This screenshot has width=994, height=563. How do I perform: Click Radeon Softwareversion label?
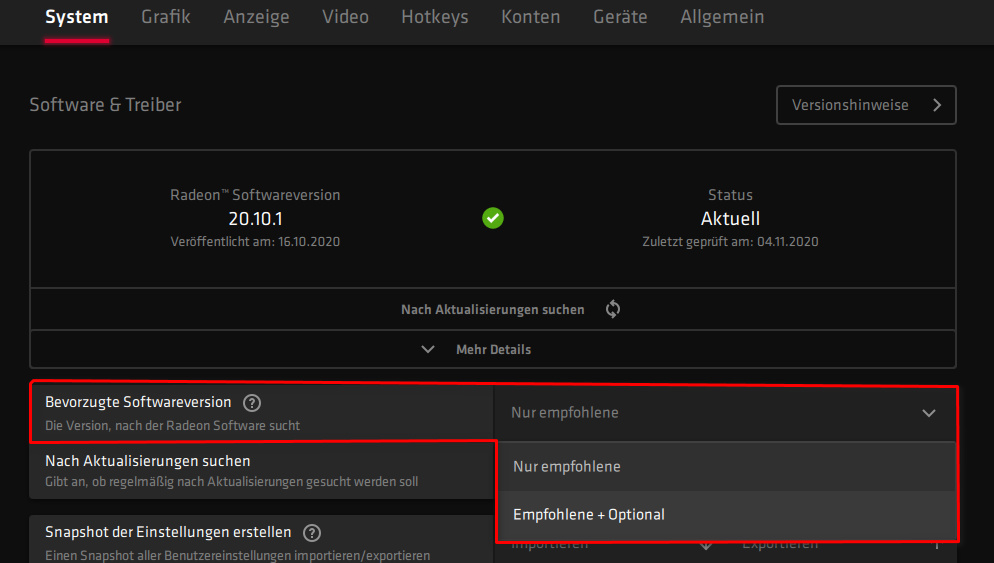click(x=255, y=195)
